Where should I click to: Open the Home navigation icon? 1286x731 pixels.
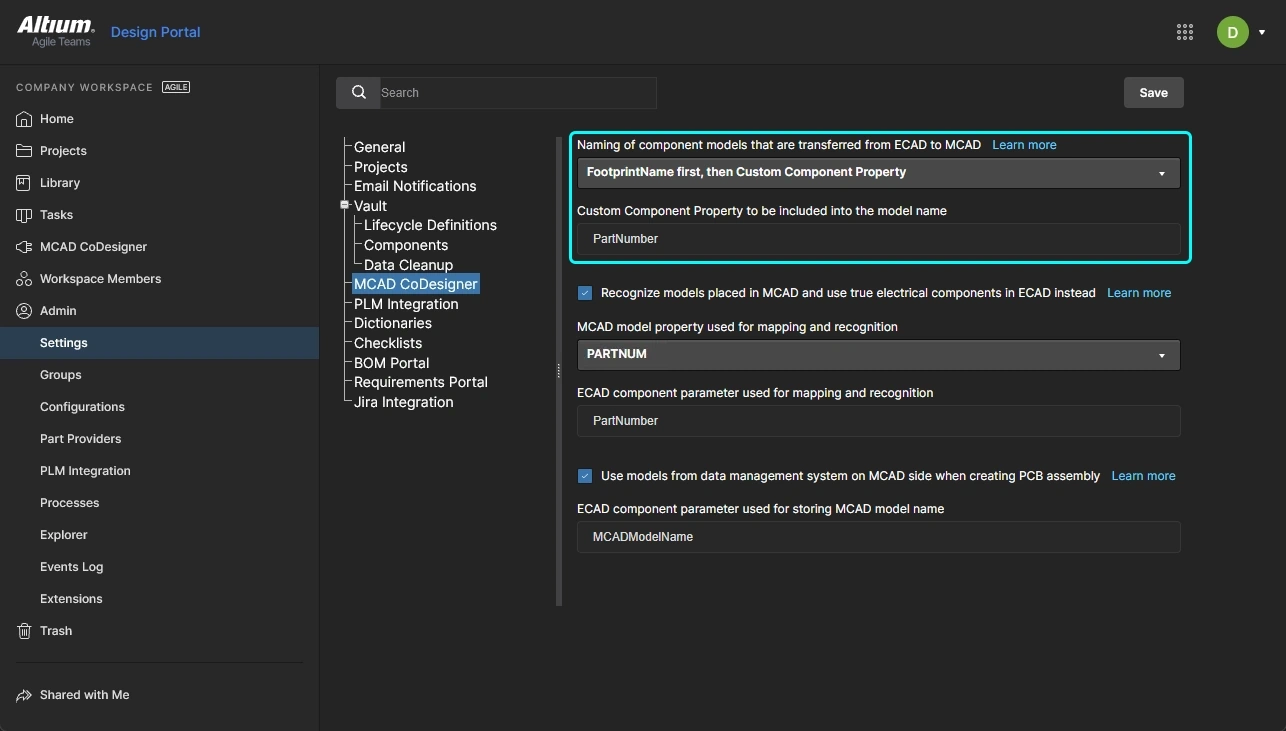pyautogui.click(x=24, y=119)
